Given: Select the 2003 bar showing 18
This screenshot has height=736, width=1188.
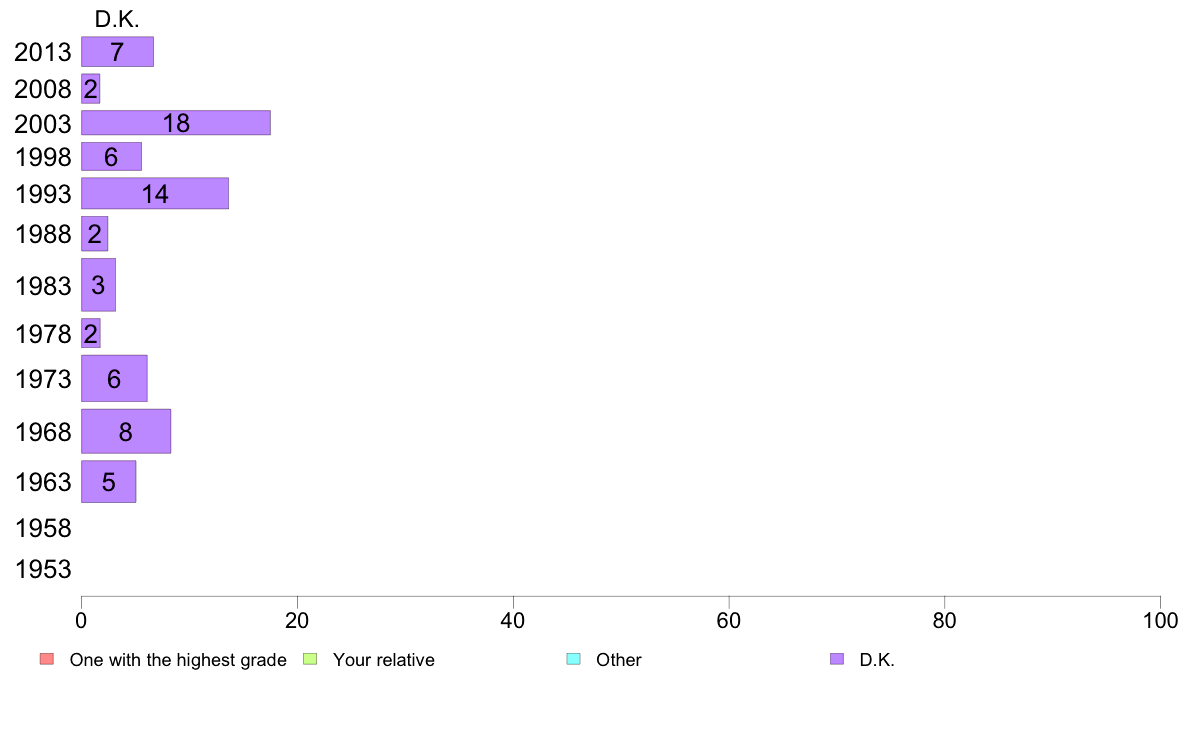Looking at the screenshot, I should coord(176,123).
